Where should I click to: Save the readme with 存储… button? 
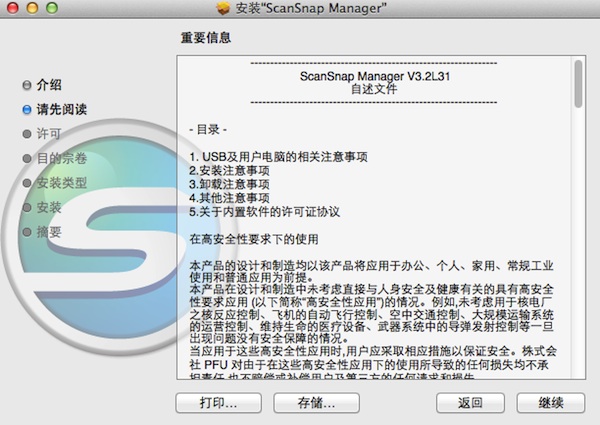click(x=316, y=402)
